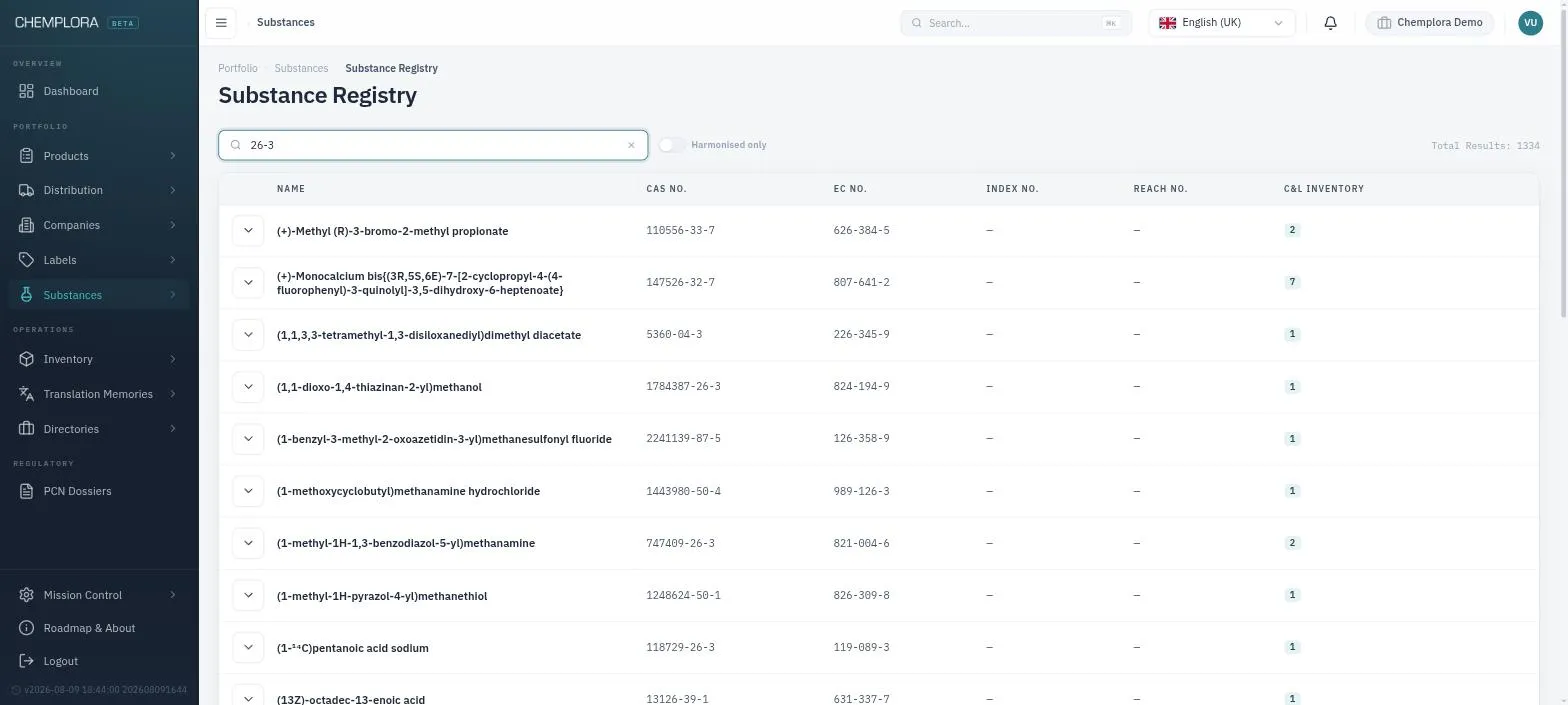Toggle the Harmonised only switch
1568x705 pixels.
pos(672,145)
